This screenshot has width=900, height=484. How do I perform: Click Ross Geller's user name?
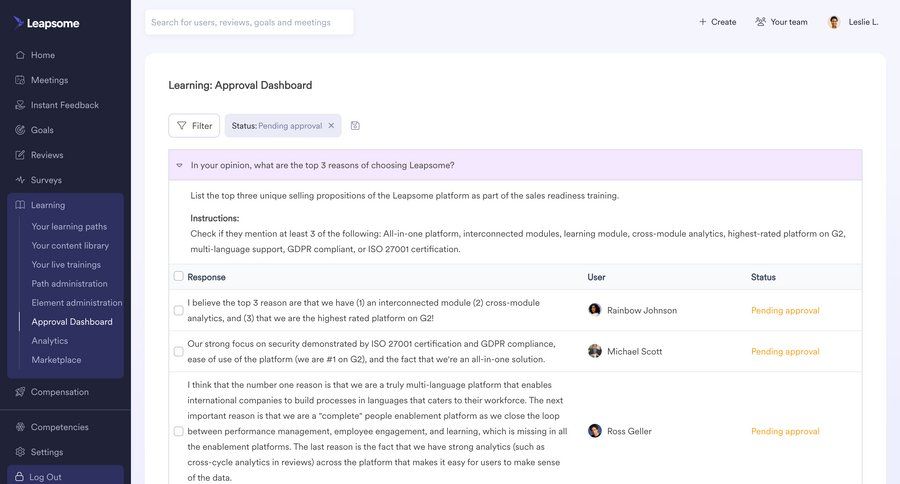pyautogui.click(x=629, y=431)
